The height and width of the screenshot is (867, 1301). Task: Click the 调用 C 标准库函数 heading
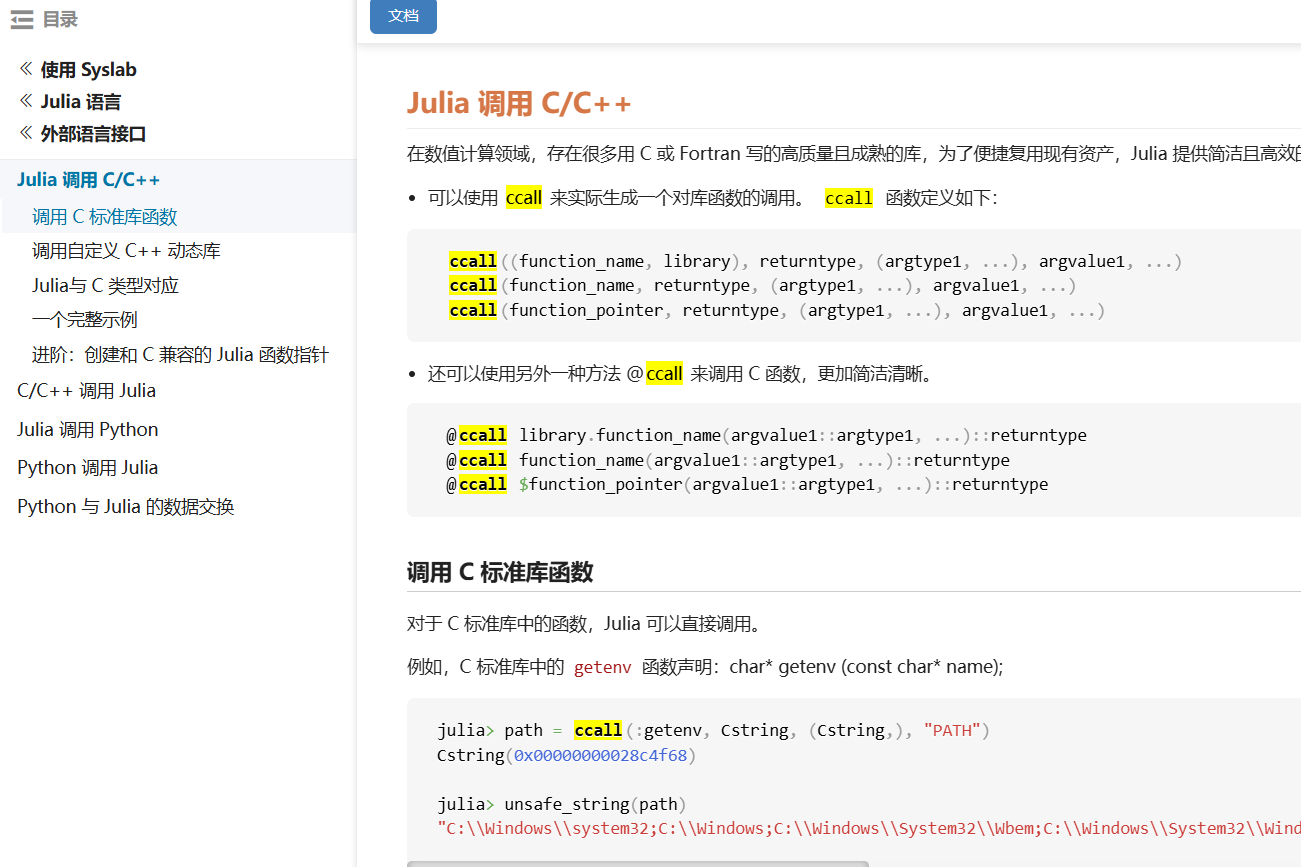point(500,572)
